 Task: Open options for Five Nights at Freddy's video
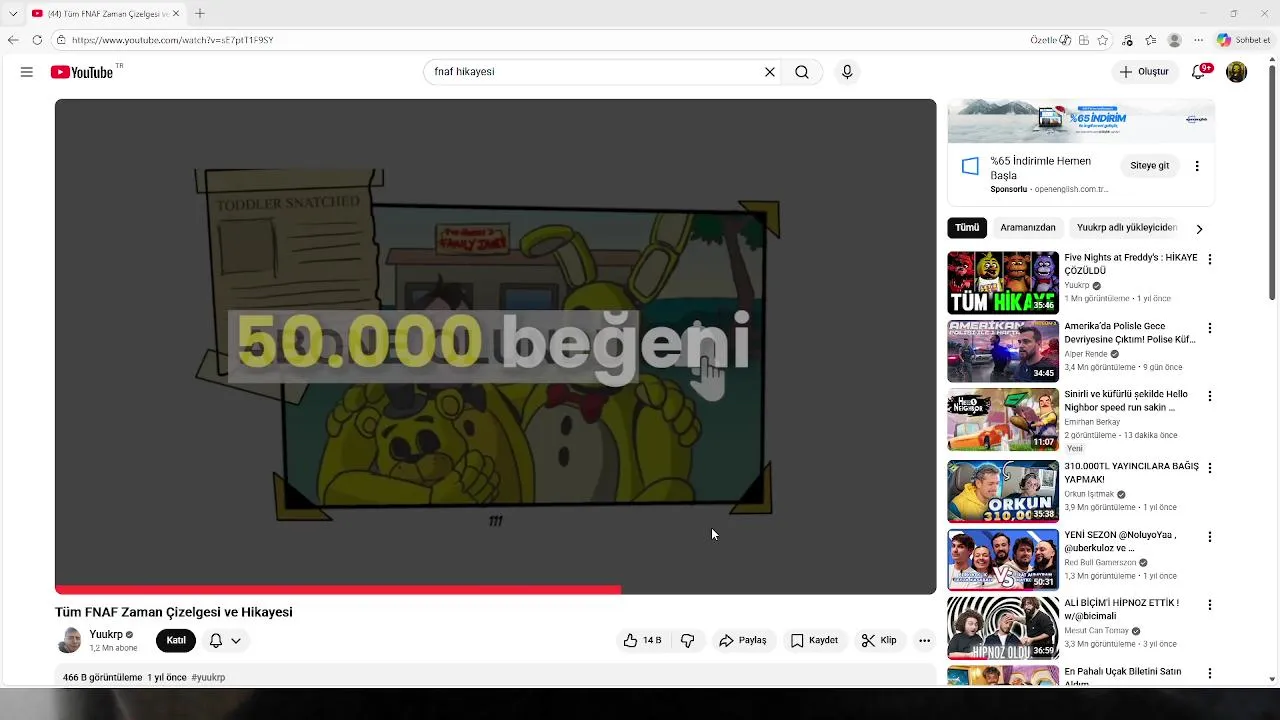(x=1210, y=259)
